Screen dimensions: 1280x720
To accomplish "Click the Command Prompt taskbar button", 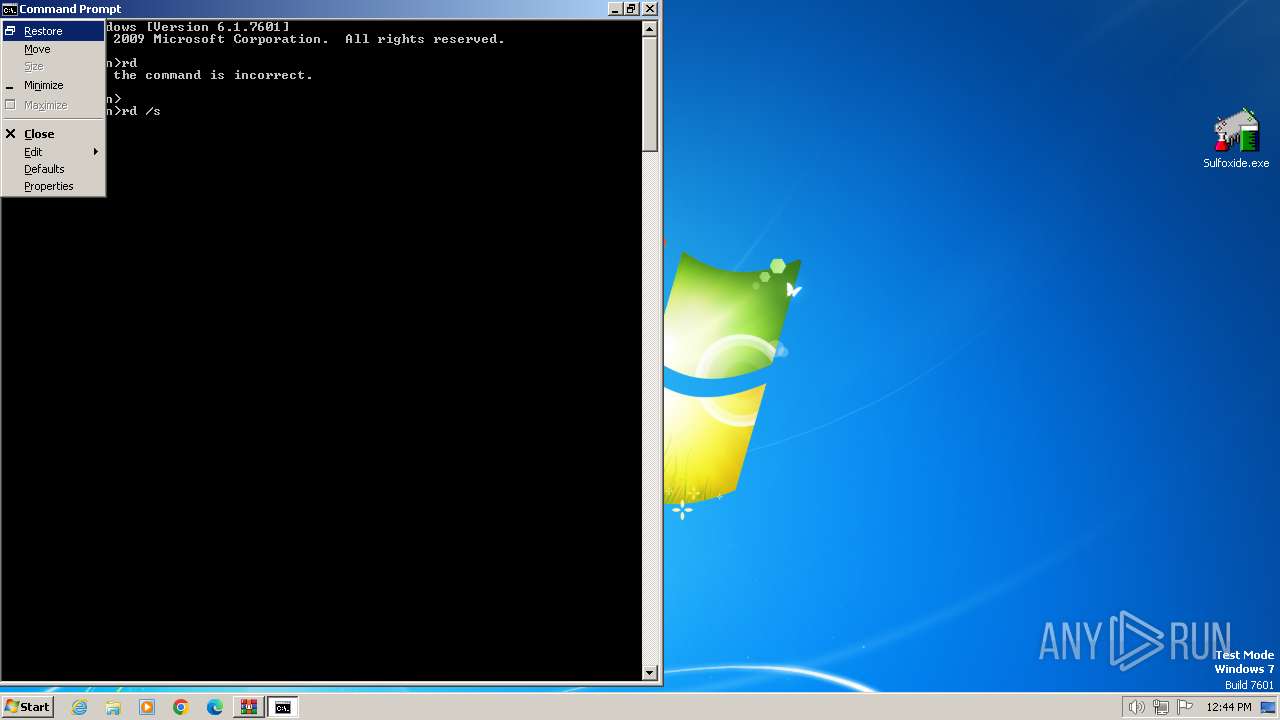I will click(283, 707).
